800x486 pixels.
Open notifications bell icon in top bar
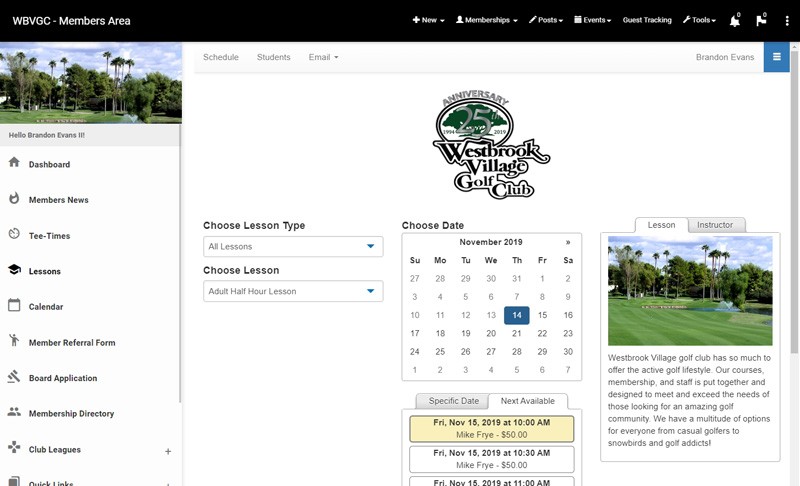click(735, 20)
